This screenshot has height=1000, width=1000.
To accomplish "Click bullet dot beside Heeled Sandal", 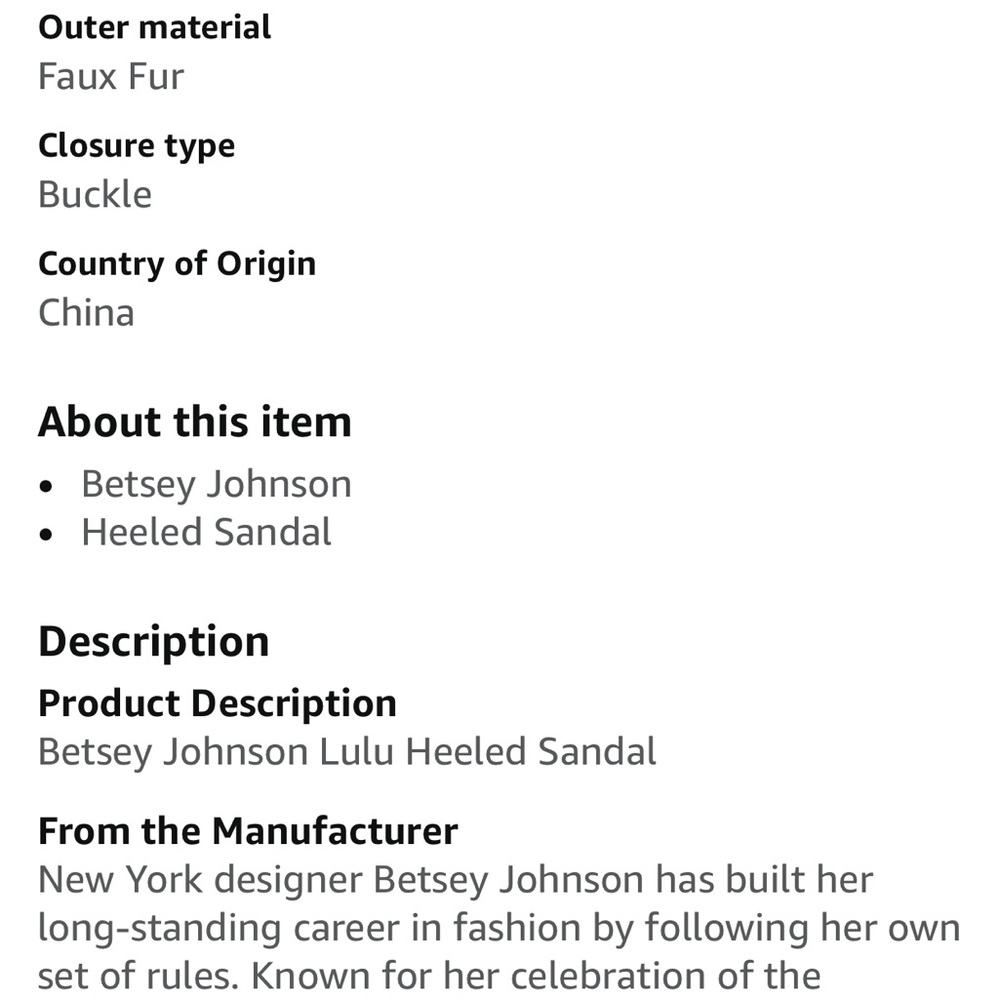I will coord(46,535).
